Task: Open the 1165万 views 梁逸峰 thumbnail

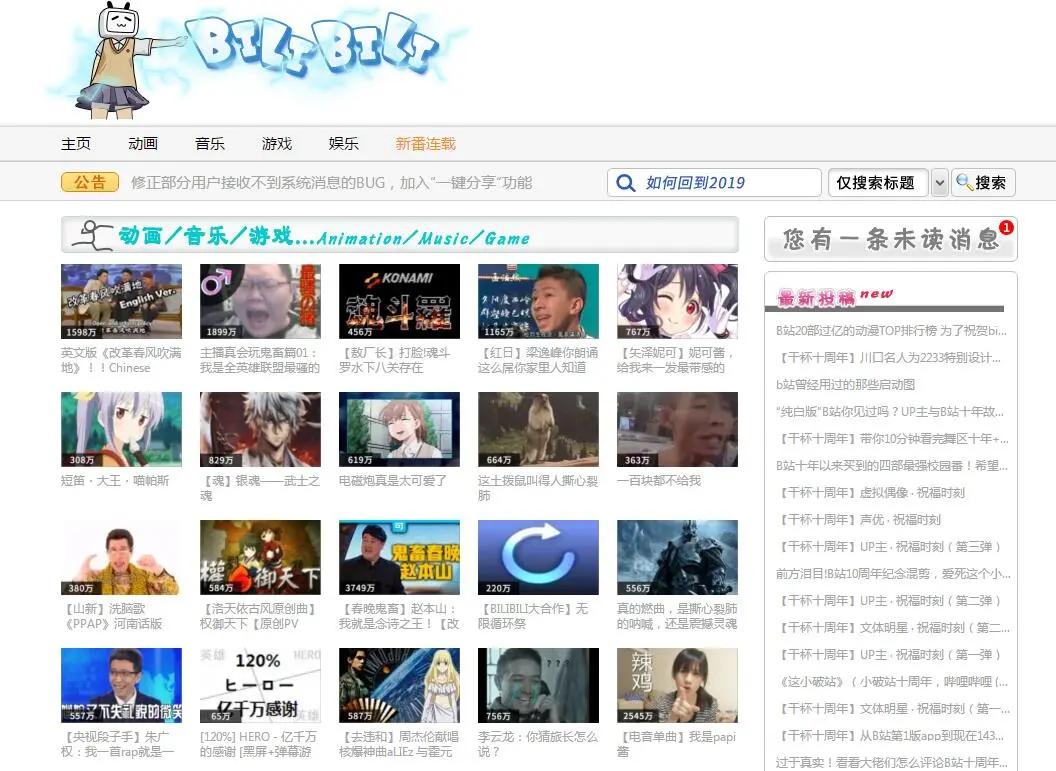Action: (538, 301)
